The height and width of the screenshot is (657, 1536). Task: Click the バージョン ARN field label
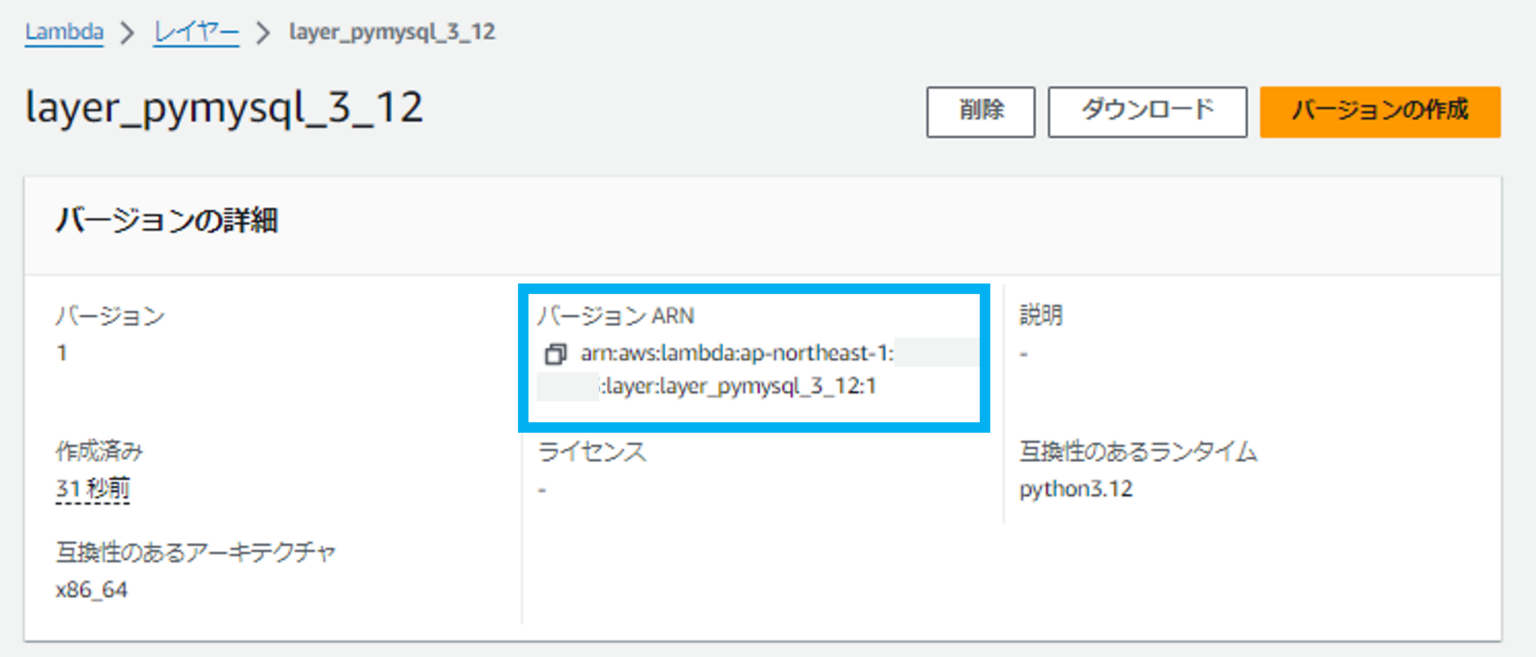coord(615,316)
